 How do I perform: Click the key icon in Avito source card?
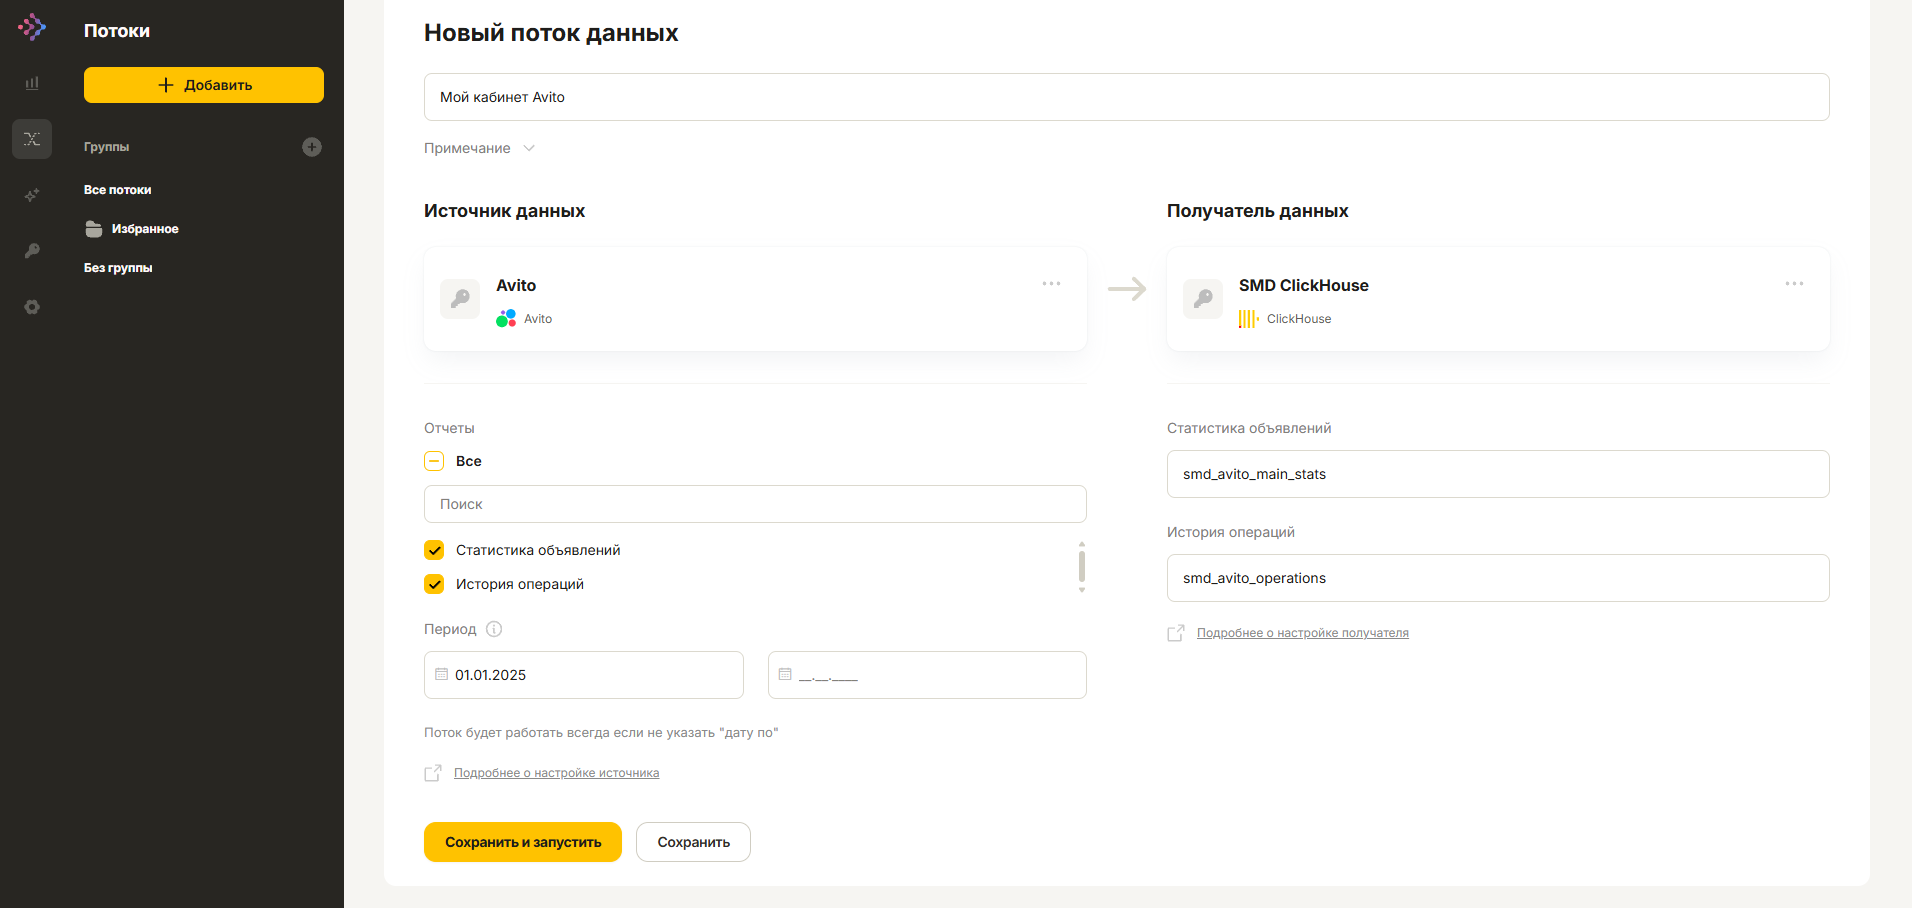460,299
